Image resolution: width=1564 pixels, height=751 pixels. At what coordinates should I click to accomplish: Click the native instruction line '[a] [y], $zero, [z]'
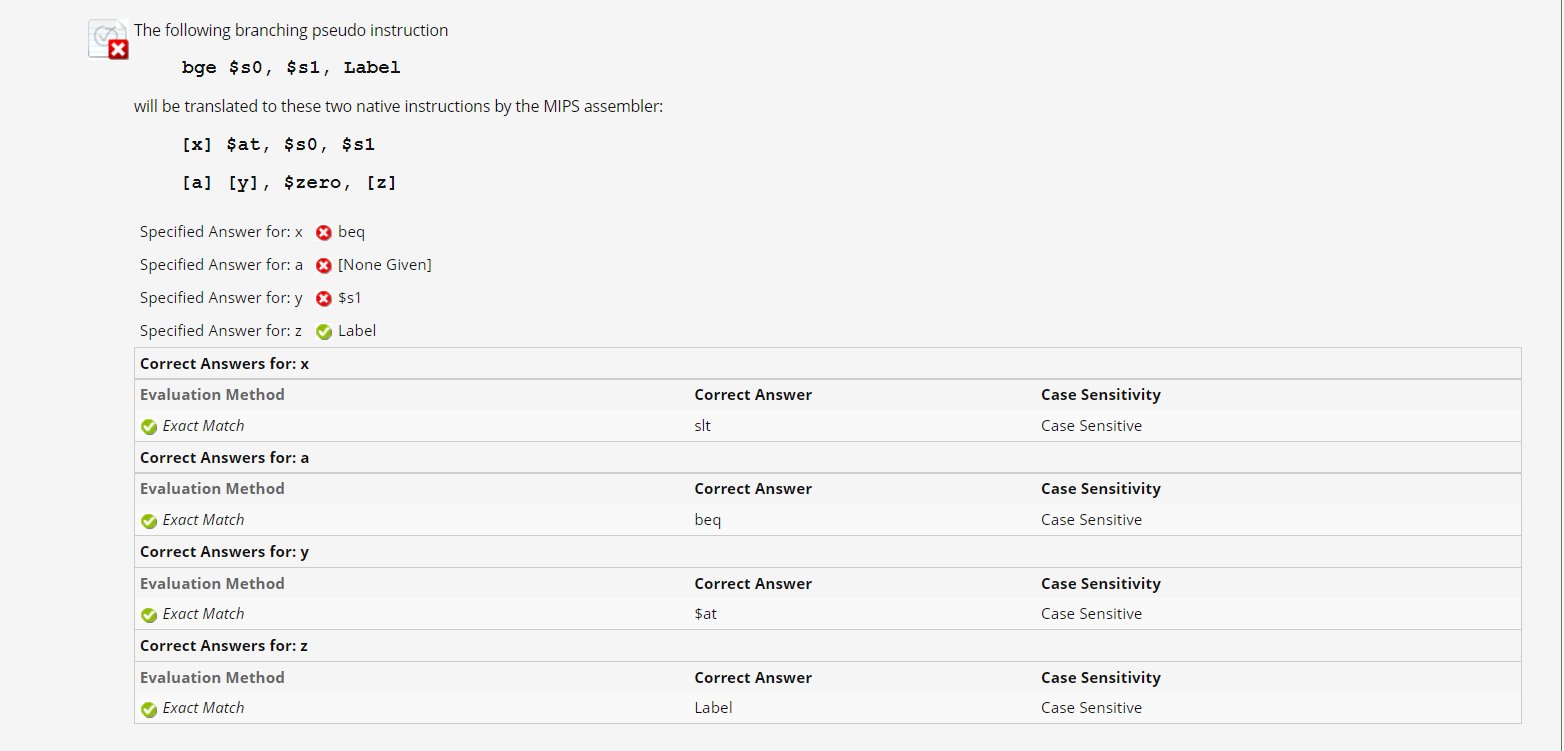pyautogui.click(x=289, y=183)
